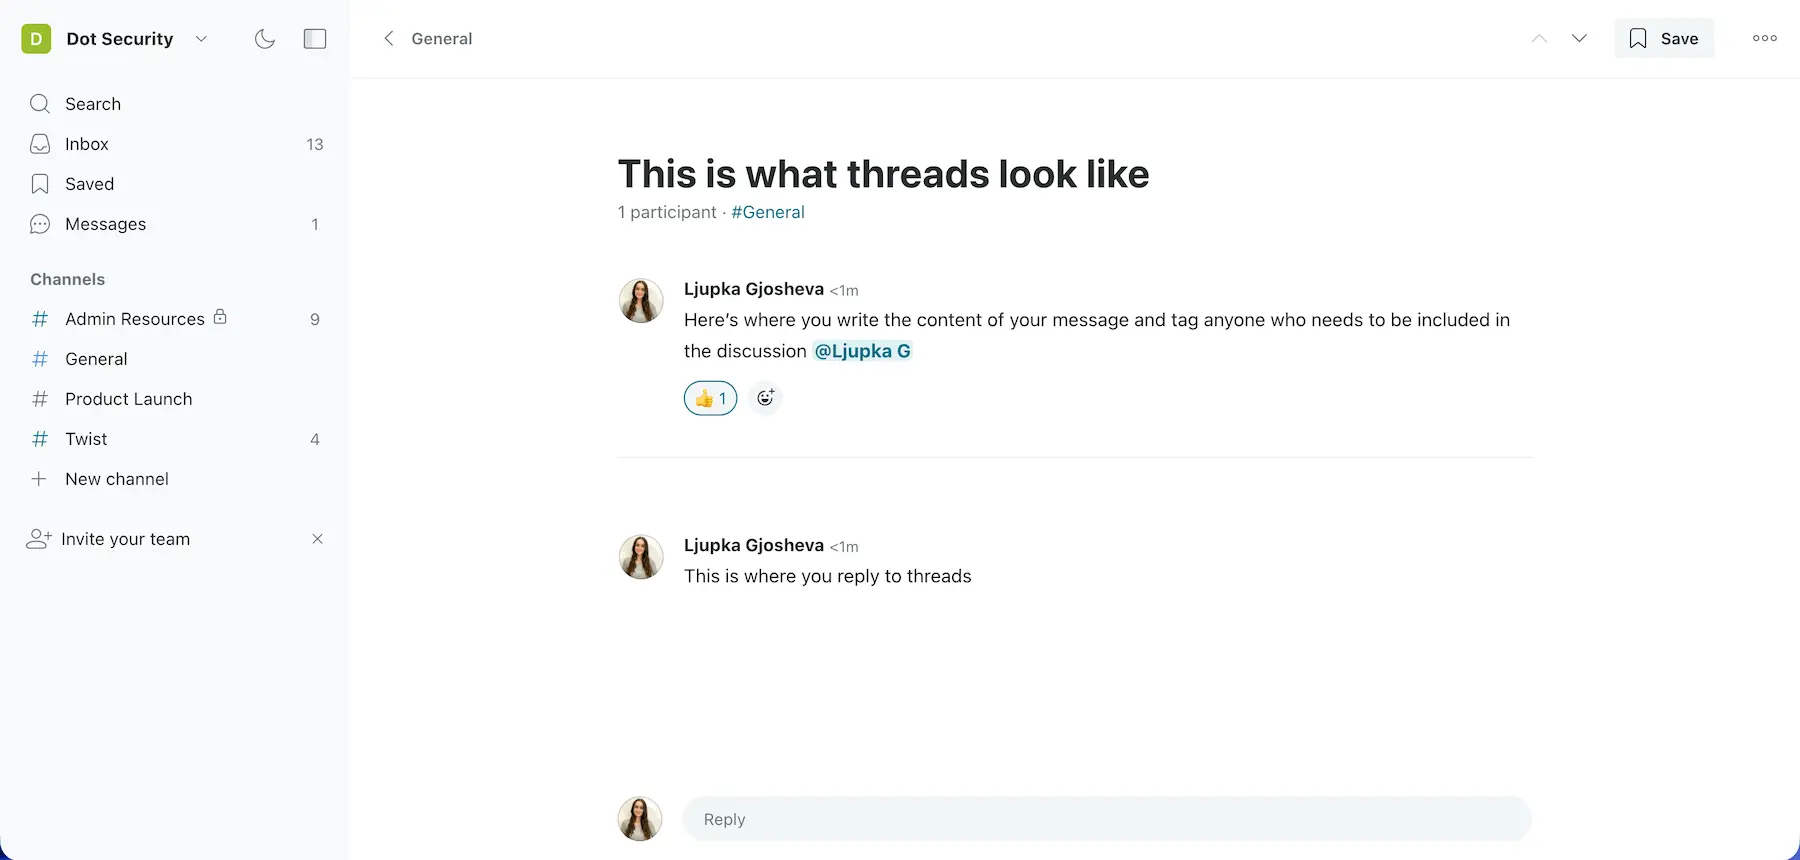Image resolution: width=1800 pixels, height=860 pixels.
Task: Click the thread title text
Action: coord(884,174)
